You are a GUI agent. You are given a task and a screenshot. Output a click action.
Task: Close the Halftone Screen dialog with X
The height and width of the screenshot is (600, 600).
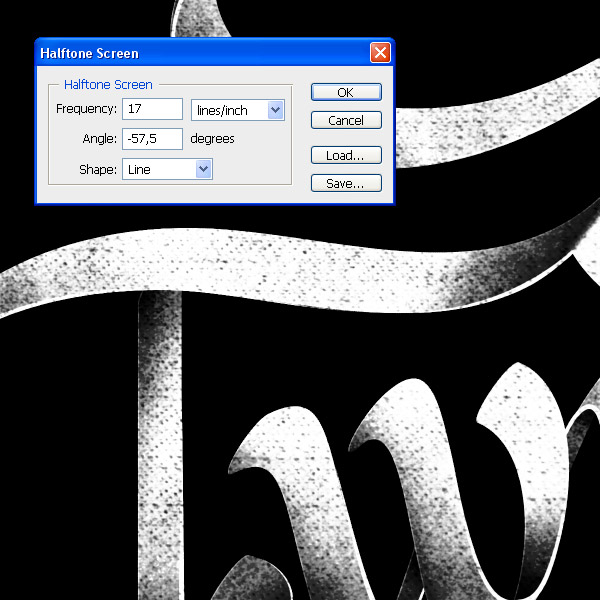(x=380, y=52)
